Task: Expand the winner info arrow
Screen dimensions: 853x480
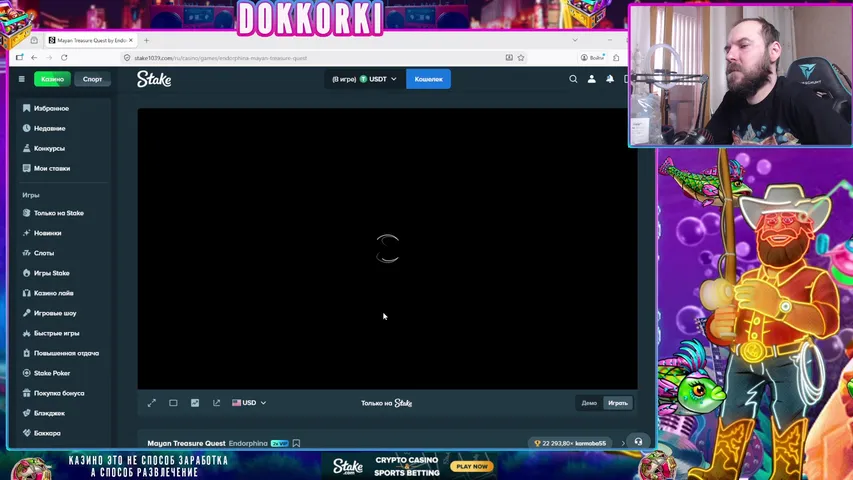Action: [623, 443]
